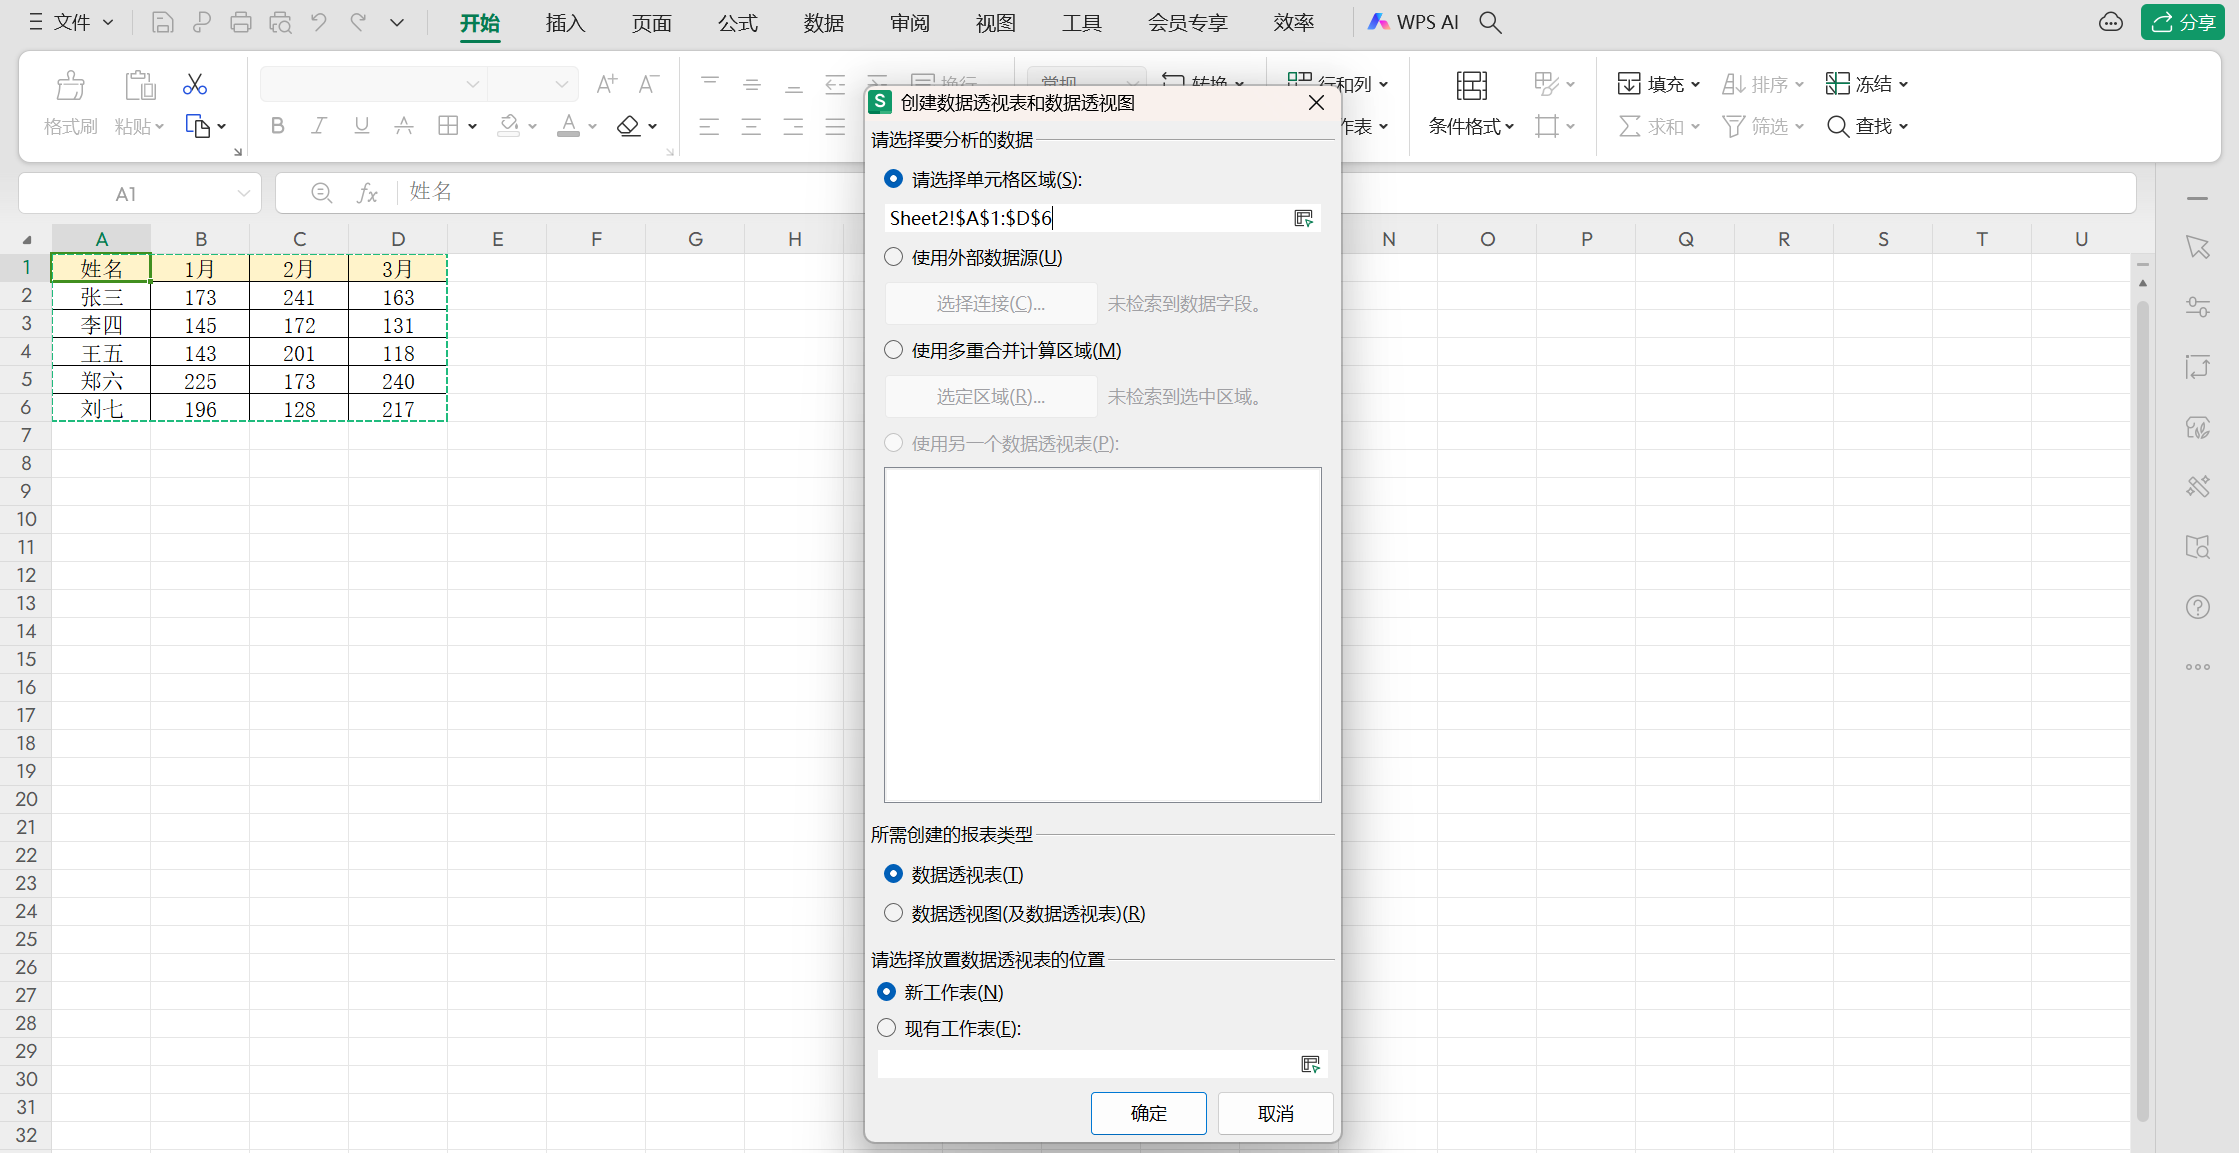
Task: Switch to the 插入 ribbon tab
Action: pos(565,23)
